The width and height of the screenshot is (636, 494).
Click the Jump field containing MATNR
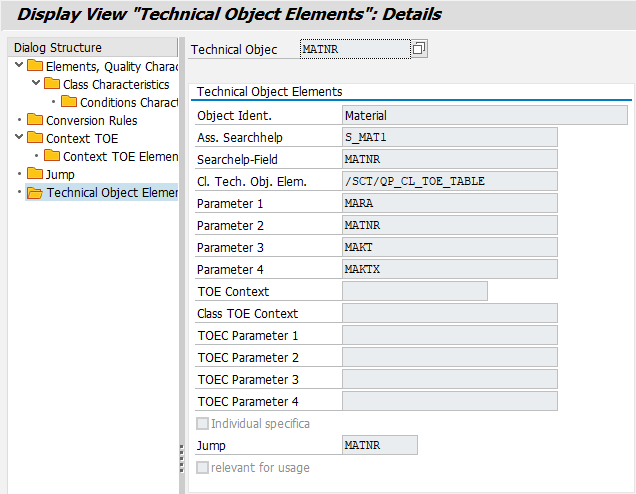coord(379,445)
